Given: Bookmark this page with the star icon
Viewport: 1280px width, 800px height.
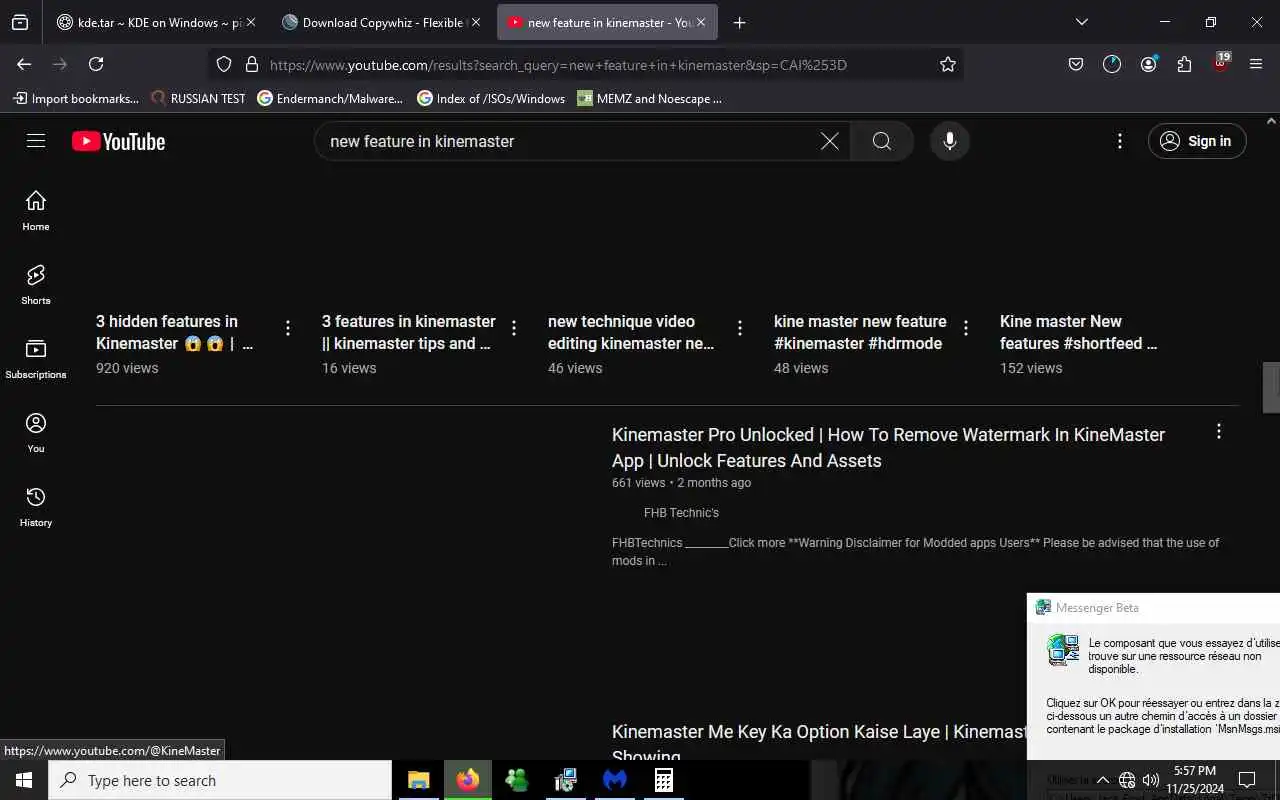Looking at the screenshot, I should (948, 64).
